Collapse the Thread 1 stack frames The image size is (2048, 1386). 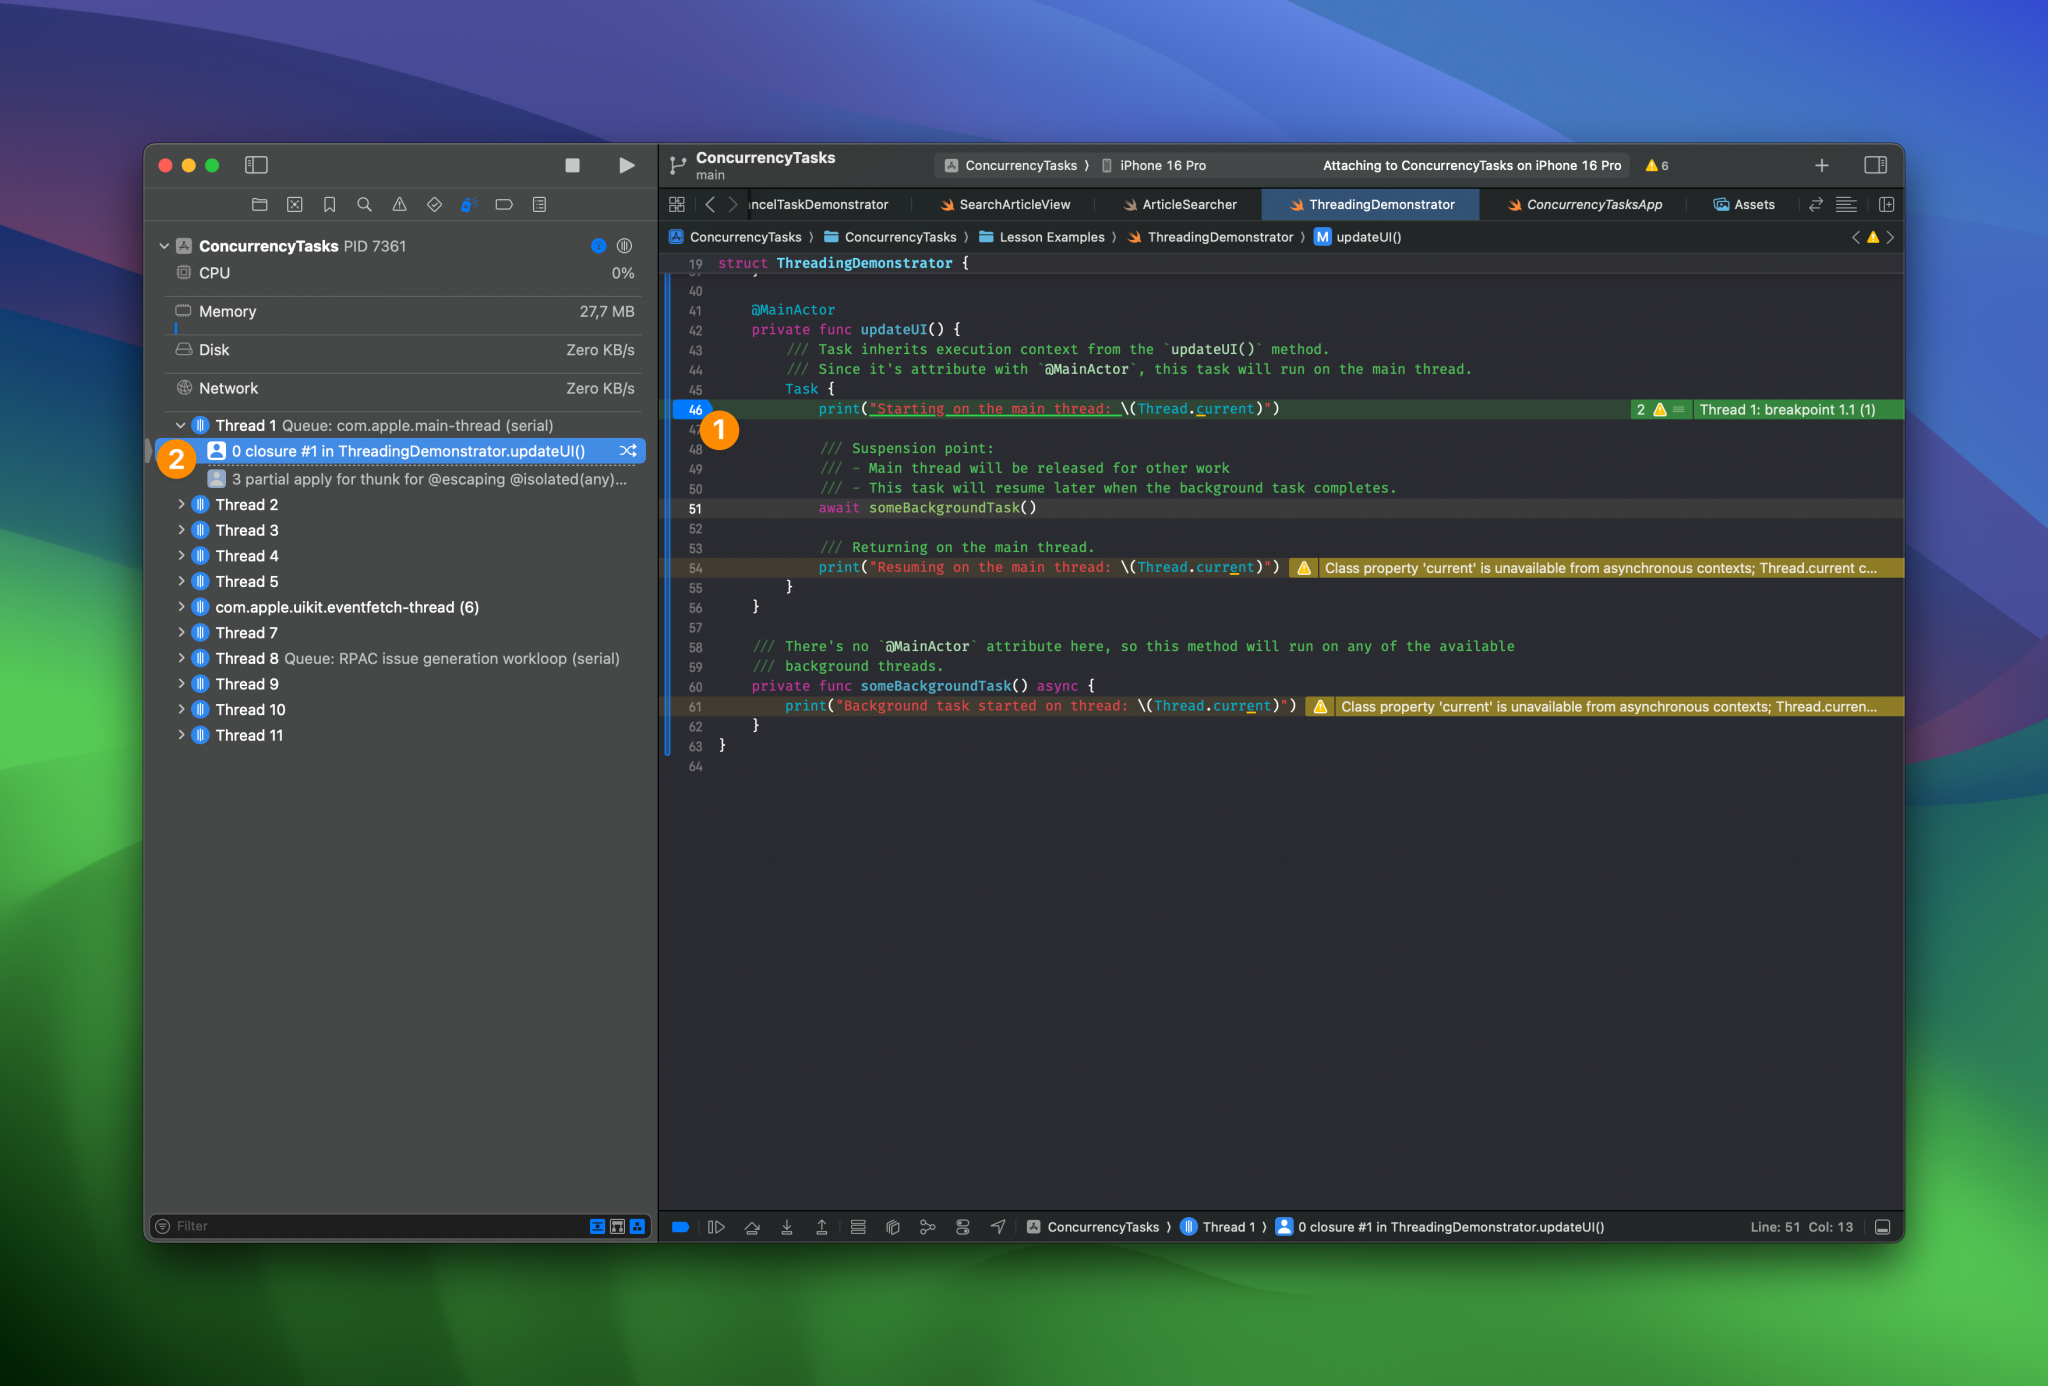pos(181,426)
